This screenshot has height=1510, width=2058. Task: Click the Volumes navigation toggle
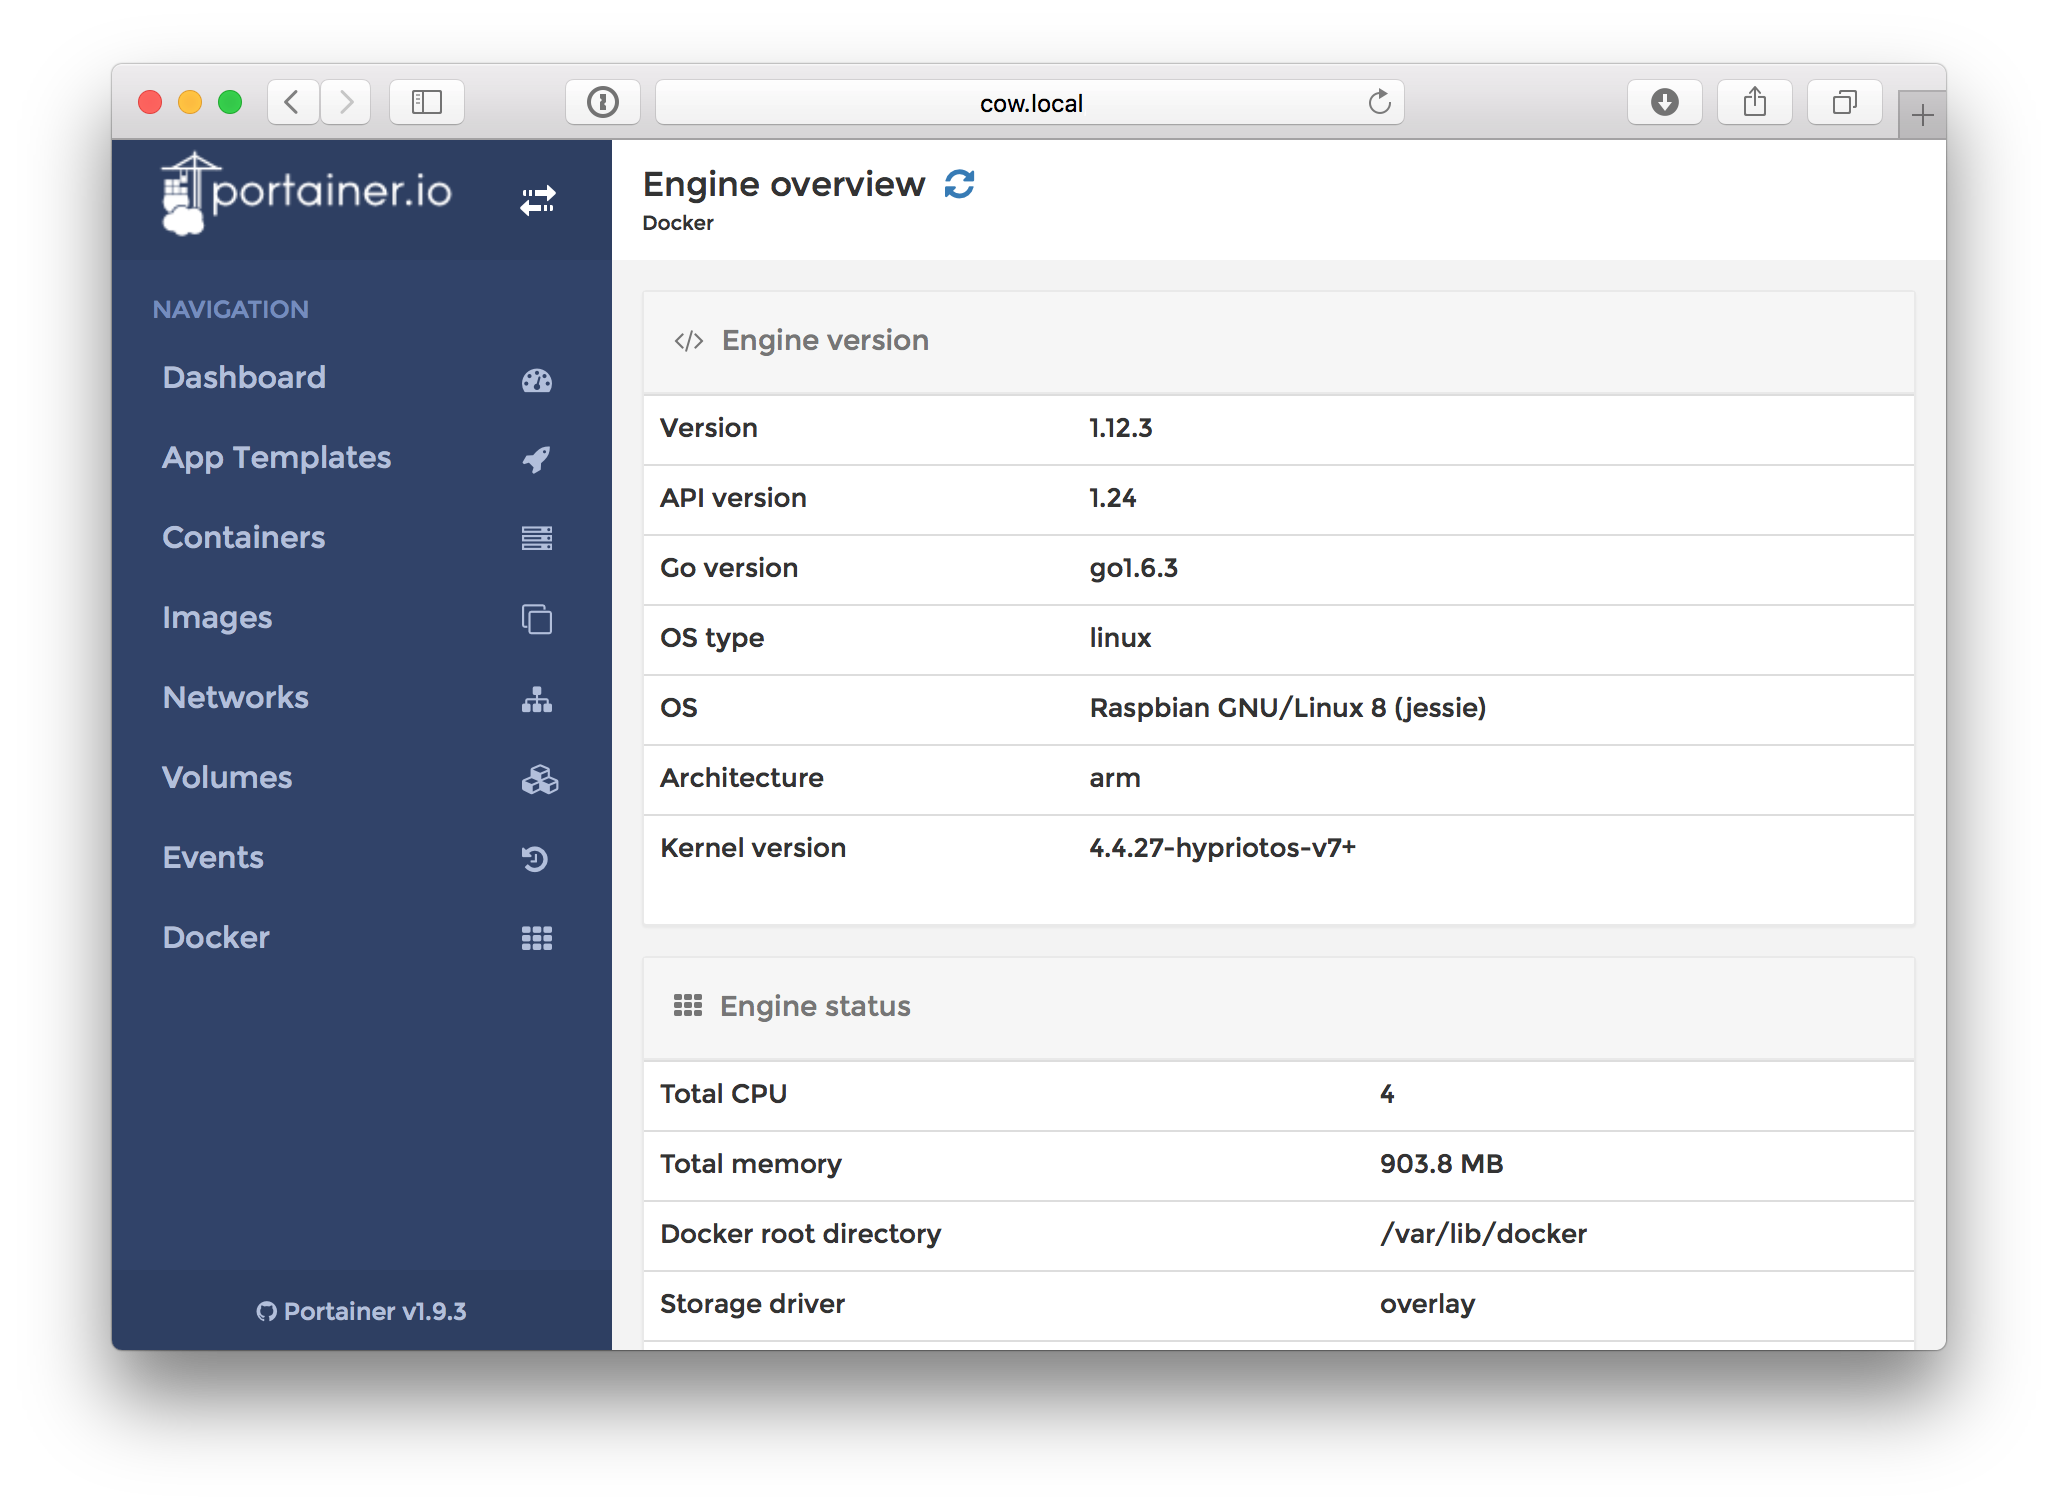tap(352, 777)
